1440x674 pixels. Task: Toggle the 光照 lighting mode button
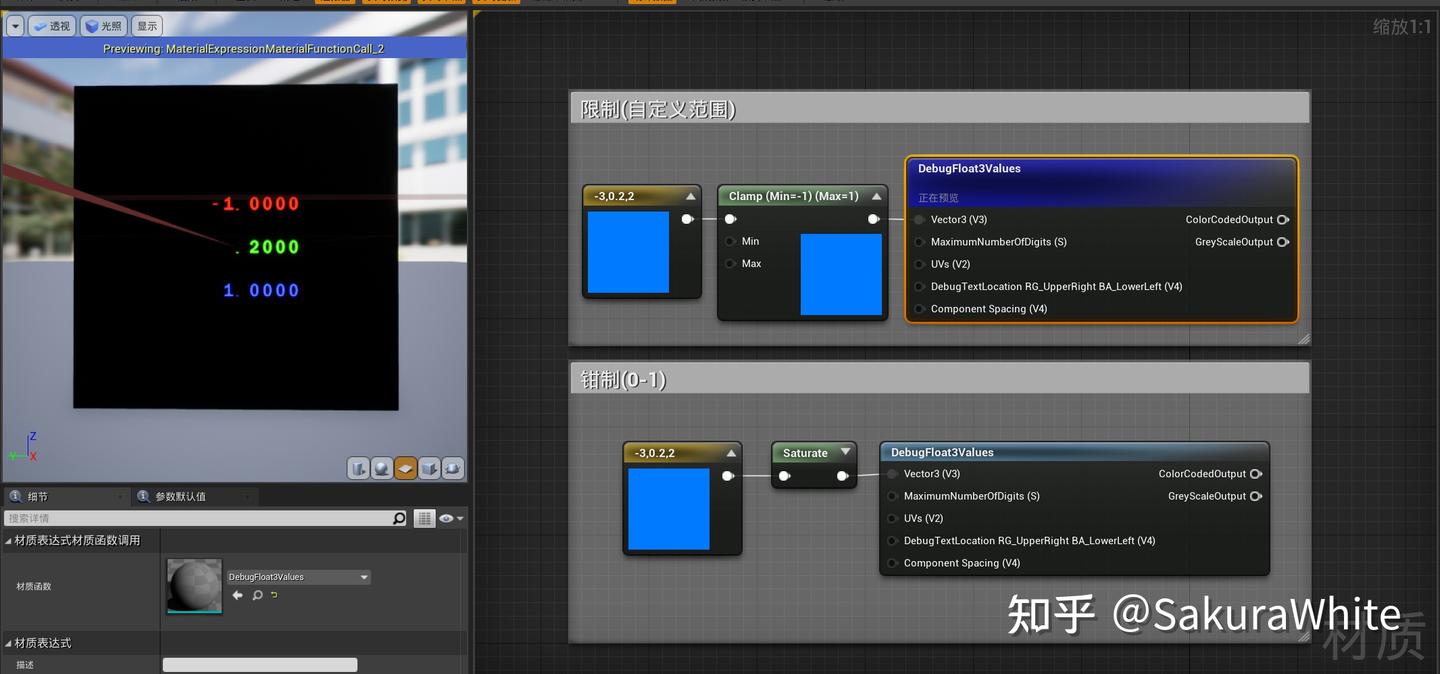(x=103, y=25)
